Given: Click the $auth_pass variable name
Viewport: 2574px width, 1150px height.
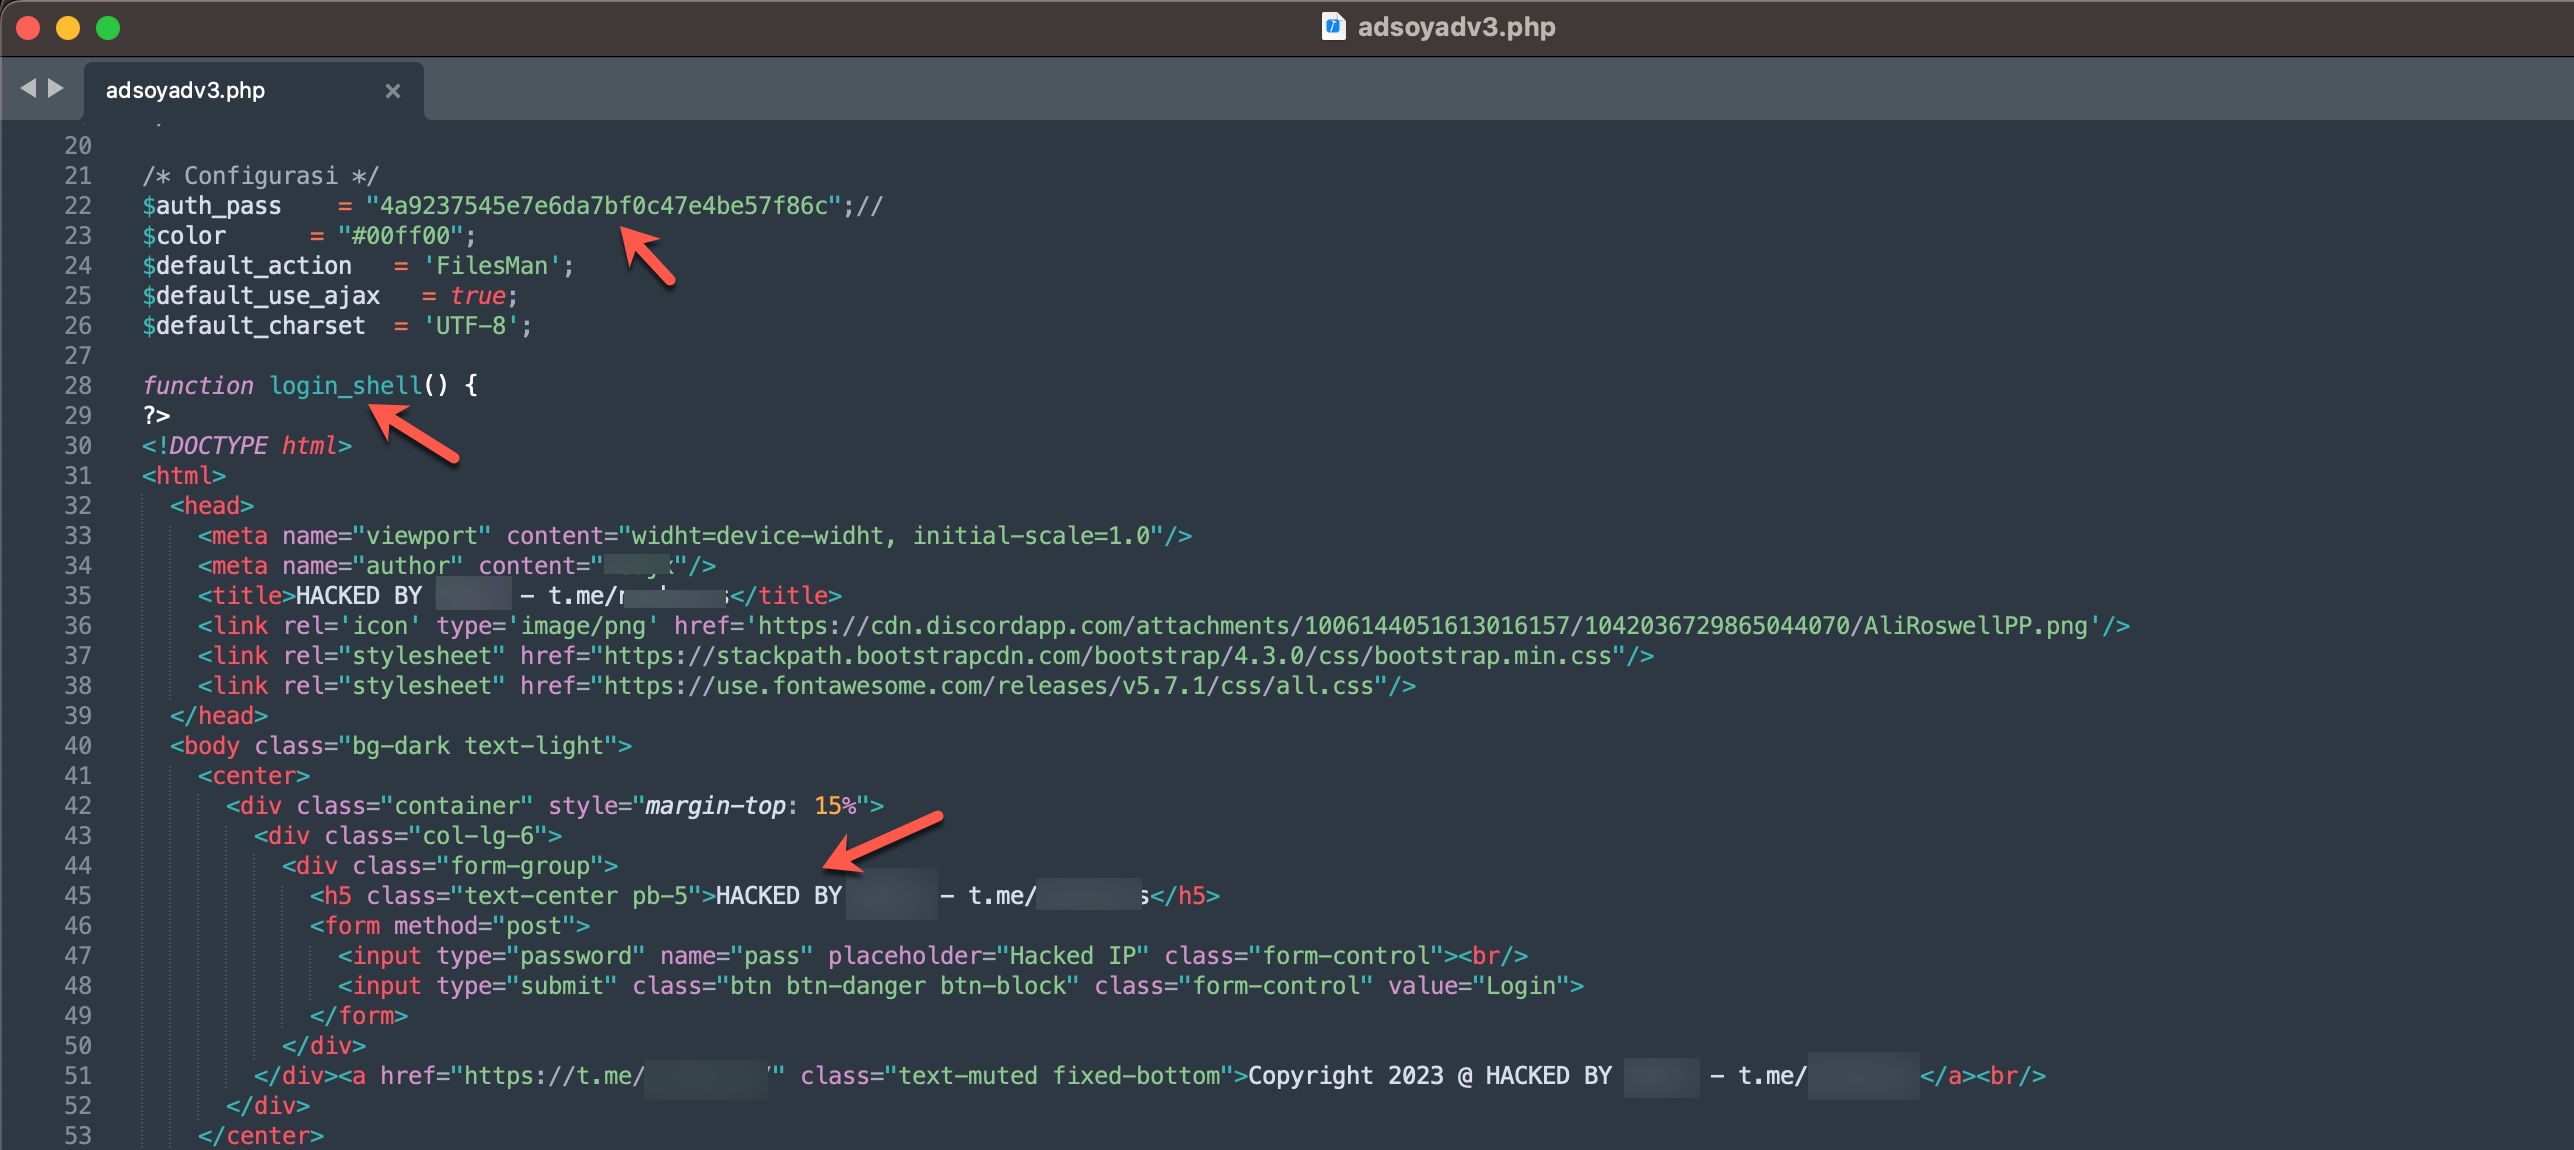Looking at the screenshot, I should [212, 206].
